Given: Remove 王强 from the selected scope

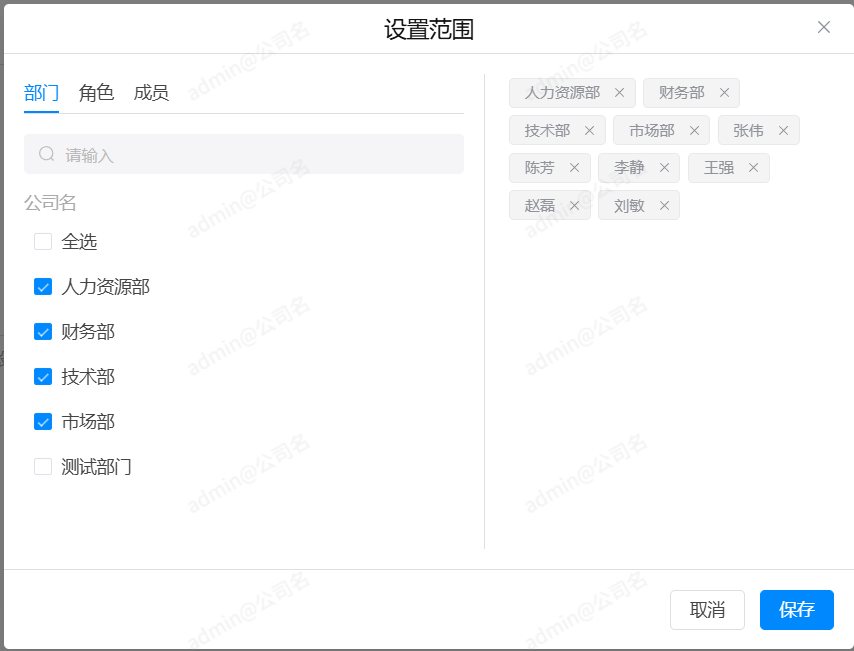Looking at the screenshot, I should tap(753, 168).
